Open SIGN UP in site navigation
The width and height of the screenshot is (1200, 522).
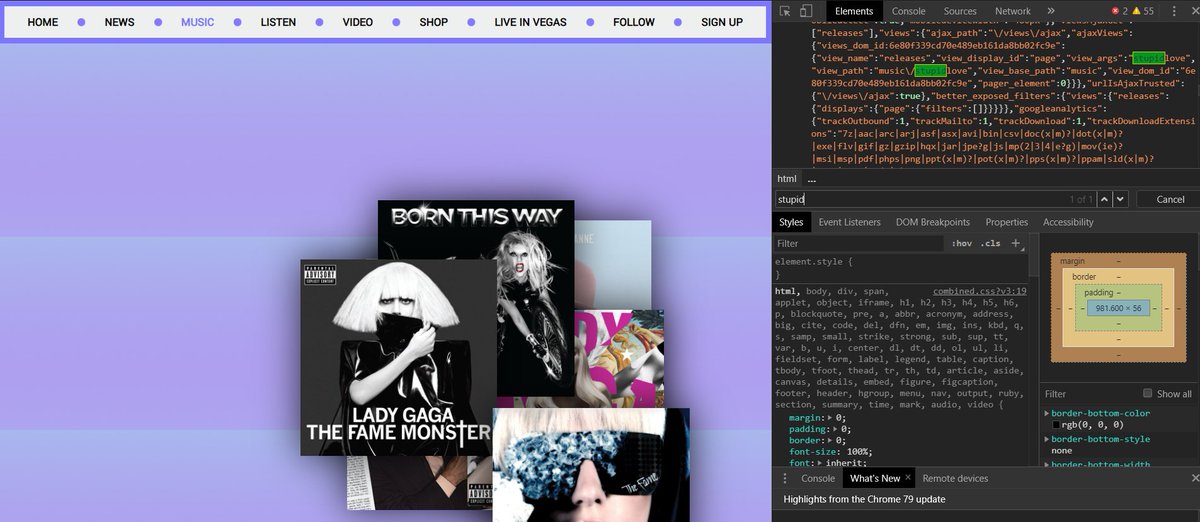click(722, 22)
